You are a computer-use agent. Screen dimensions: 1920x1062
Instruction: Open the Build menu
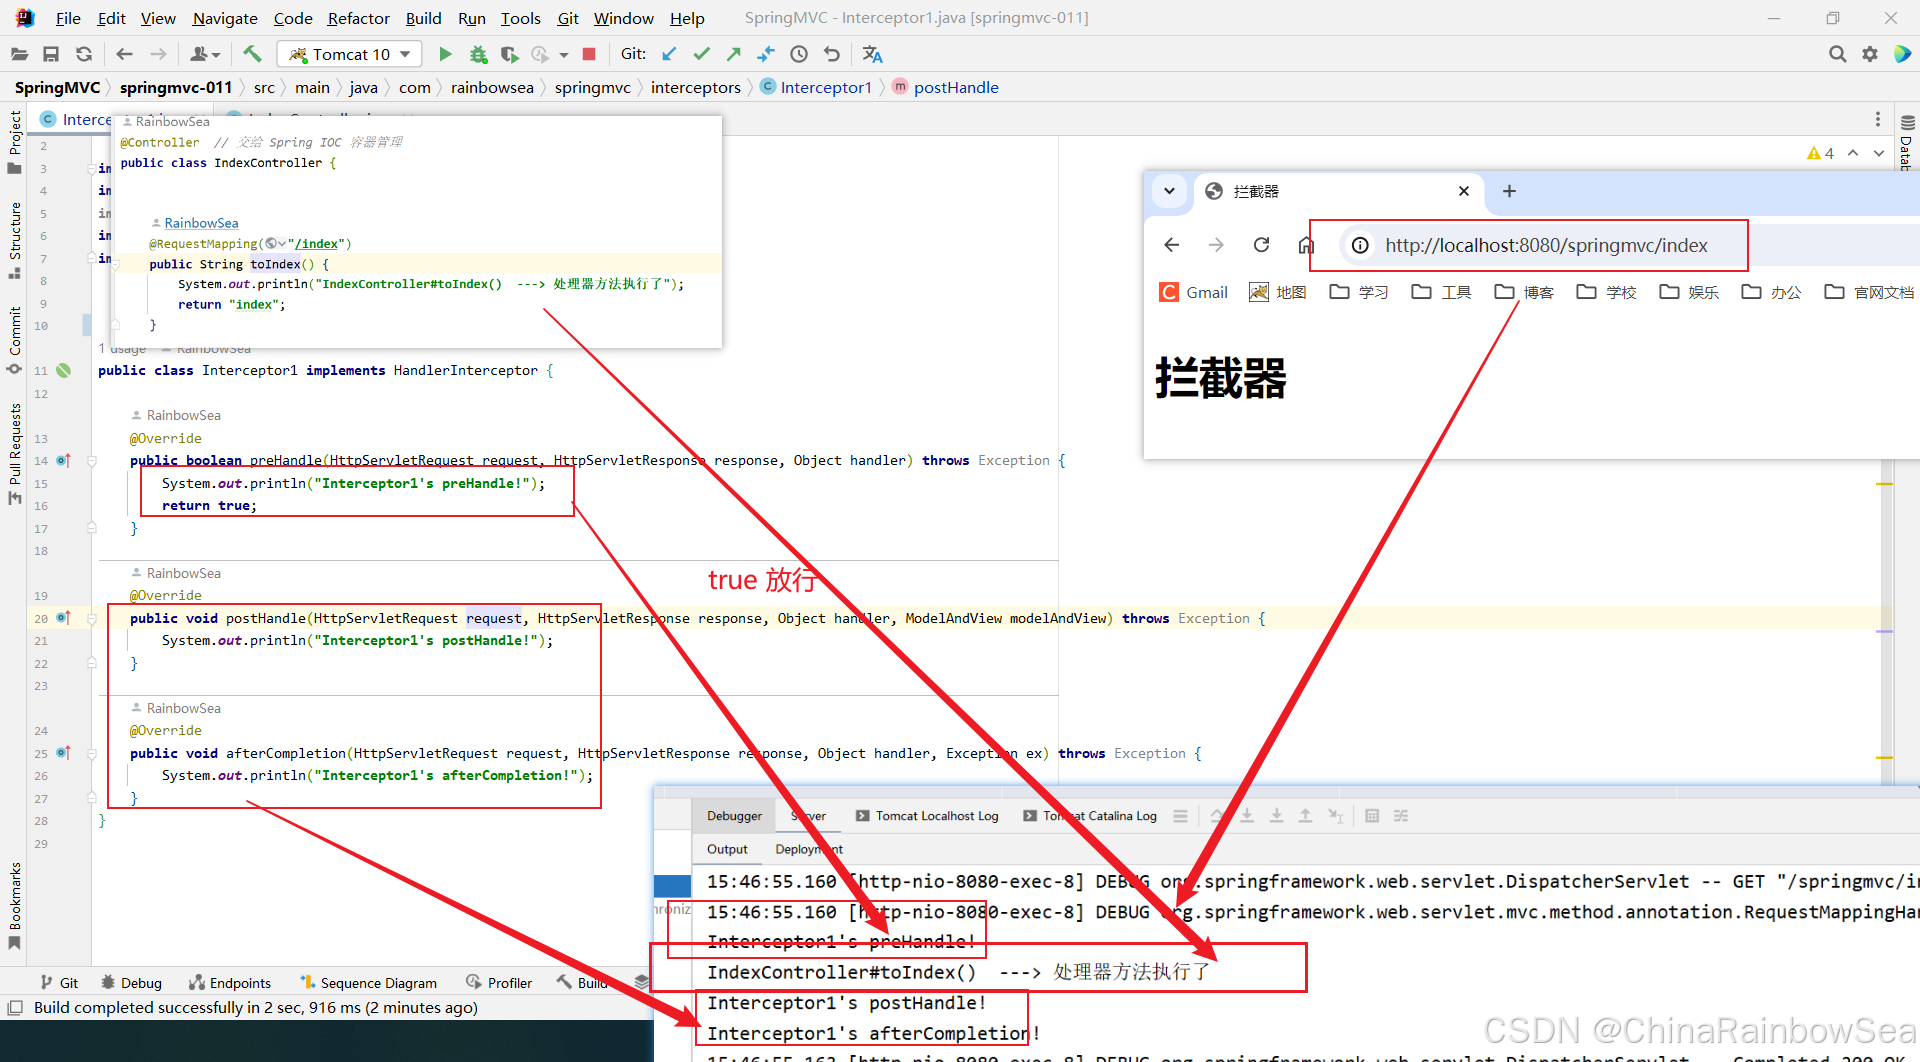[423, 18]
